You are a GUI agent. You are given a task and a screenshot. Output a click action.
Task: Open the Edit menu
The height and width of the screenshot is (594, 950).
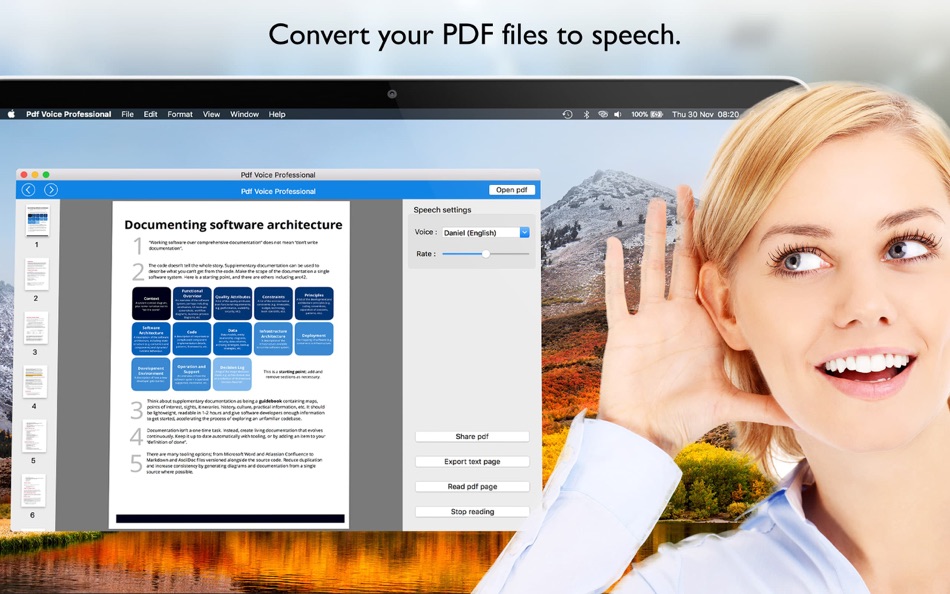(x=150, y=114)
